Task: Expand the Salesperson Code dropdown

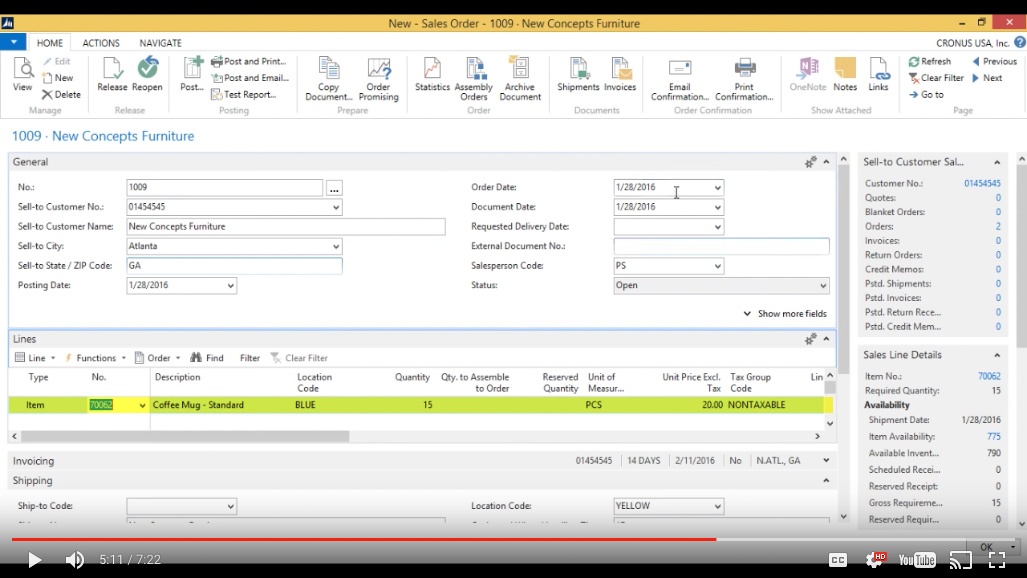Action: point(717,266)
